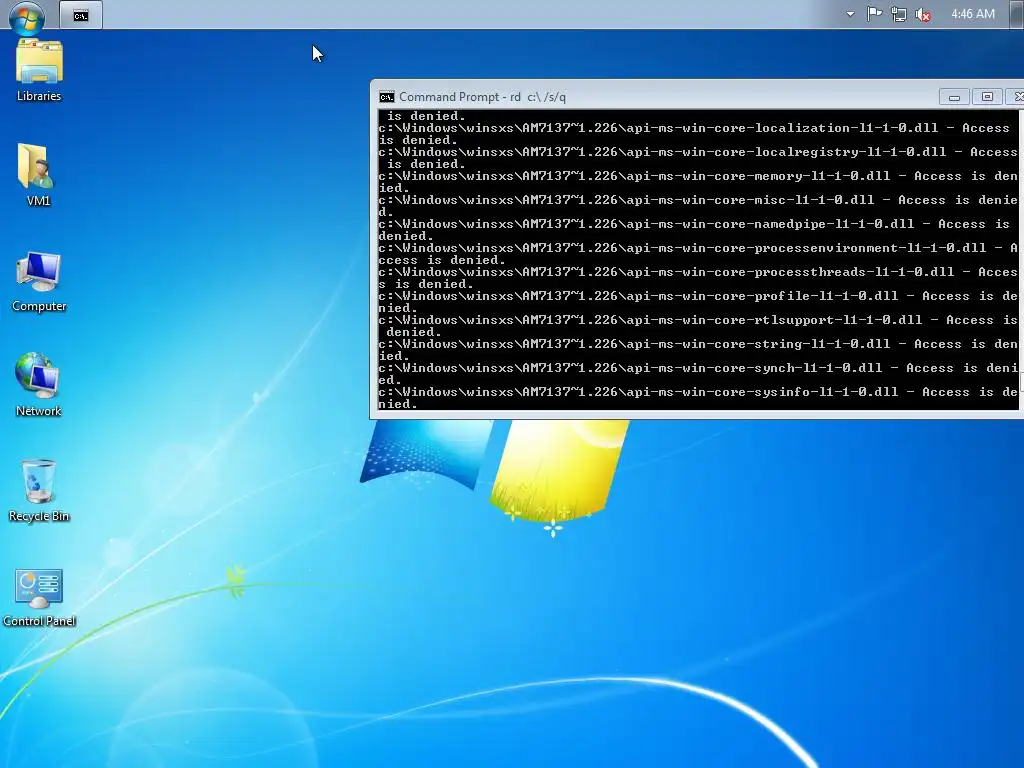The image size is (1024, 768).
Task: Click the sysinfo-l1-1-0.dll output line
Action: [697, 398]
